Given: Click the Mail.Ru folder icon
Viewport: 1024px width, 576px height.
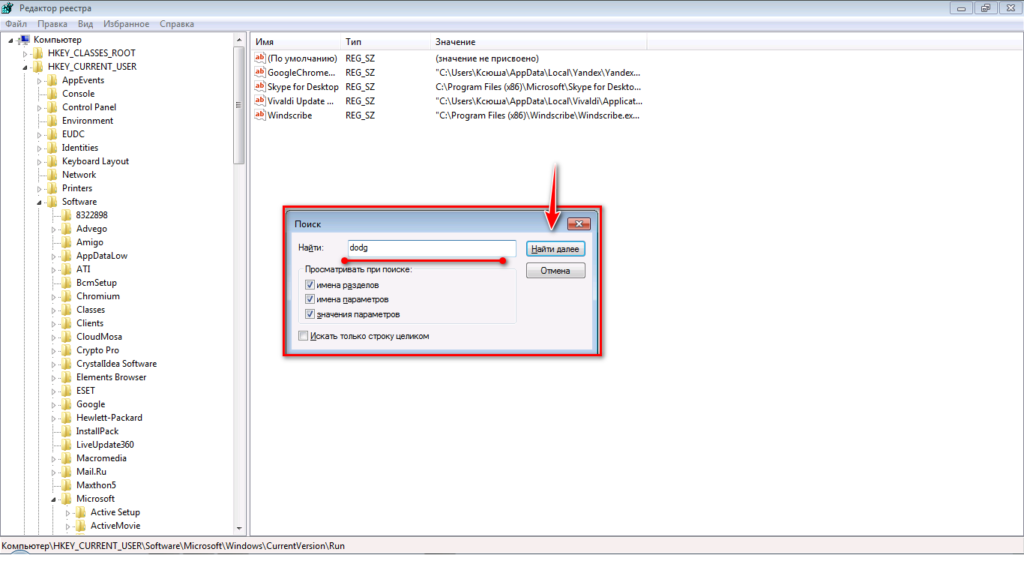Looking at the screenshot, I should coord(67,471).
